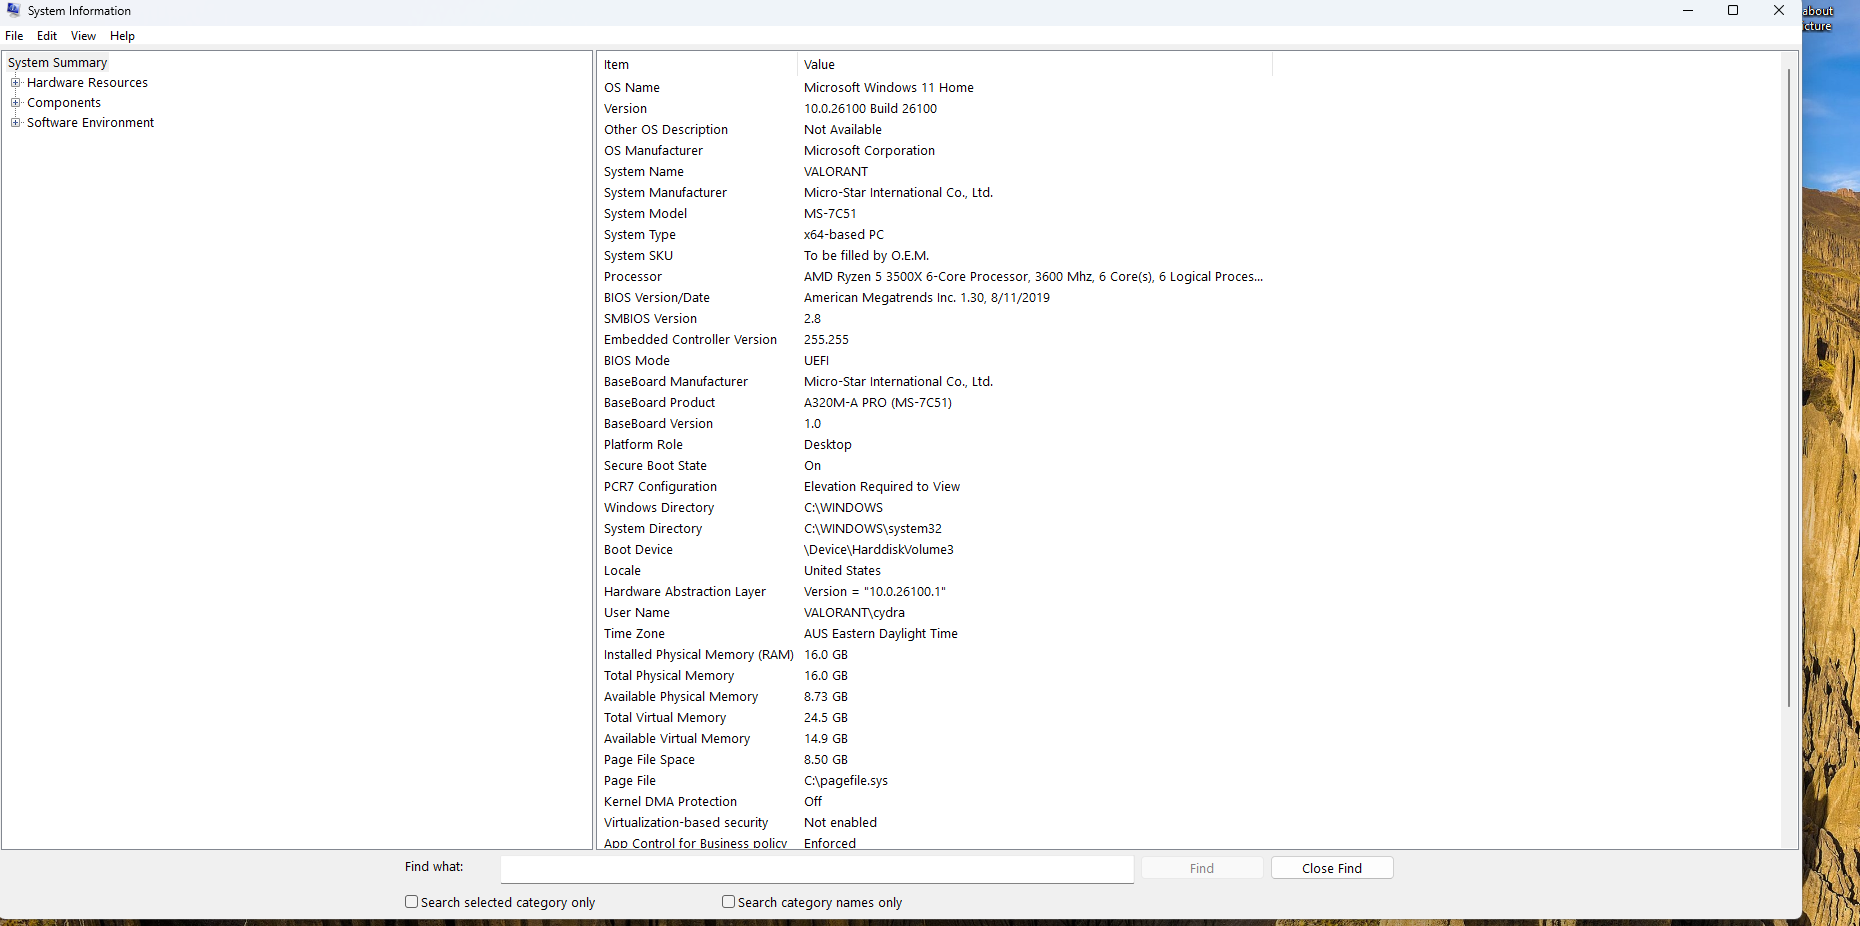Click the value Microsoft Windows 11 Home
Screen dimensions: 1860x926
889,88
